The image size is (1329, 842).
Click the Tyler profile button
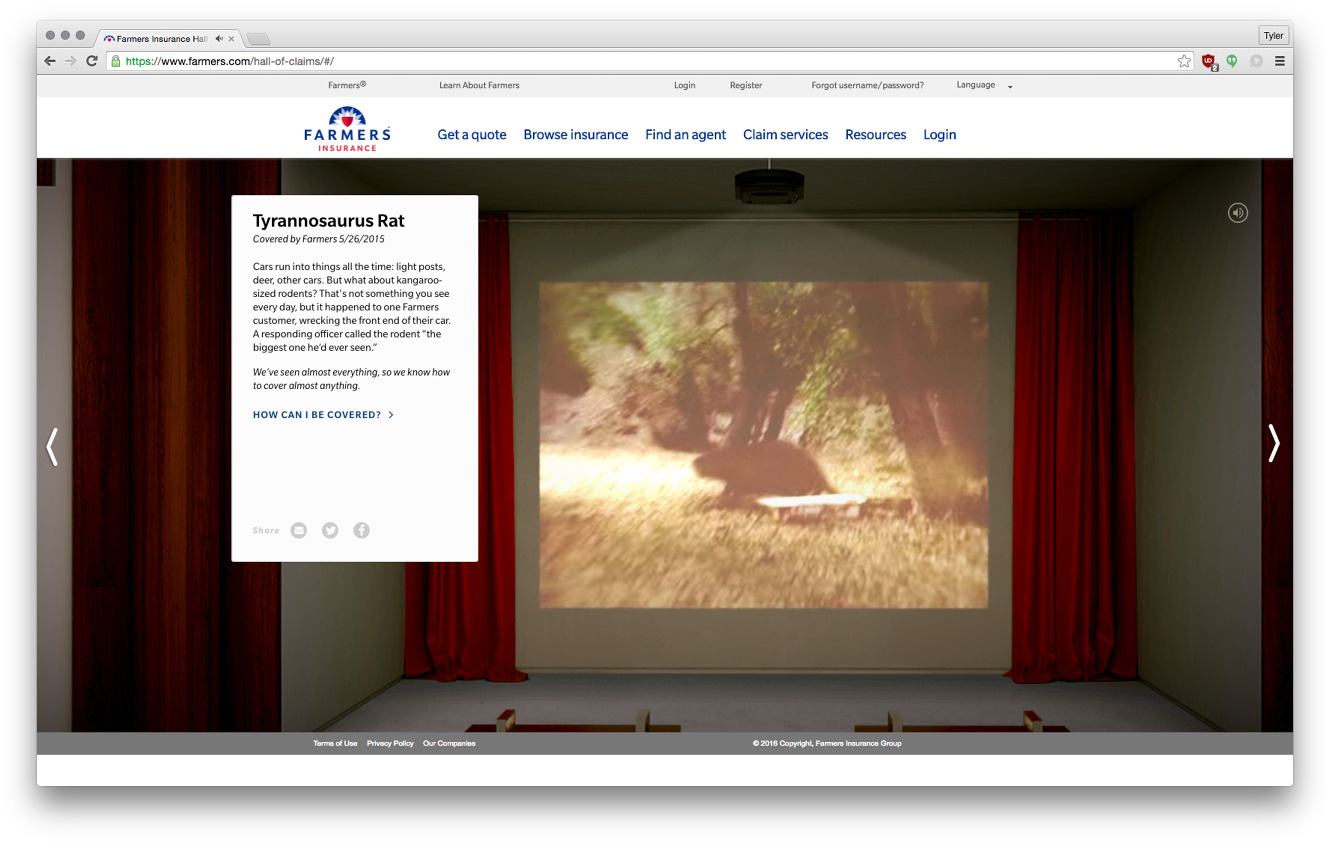[x=1273, y=36]
